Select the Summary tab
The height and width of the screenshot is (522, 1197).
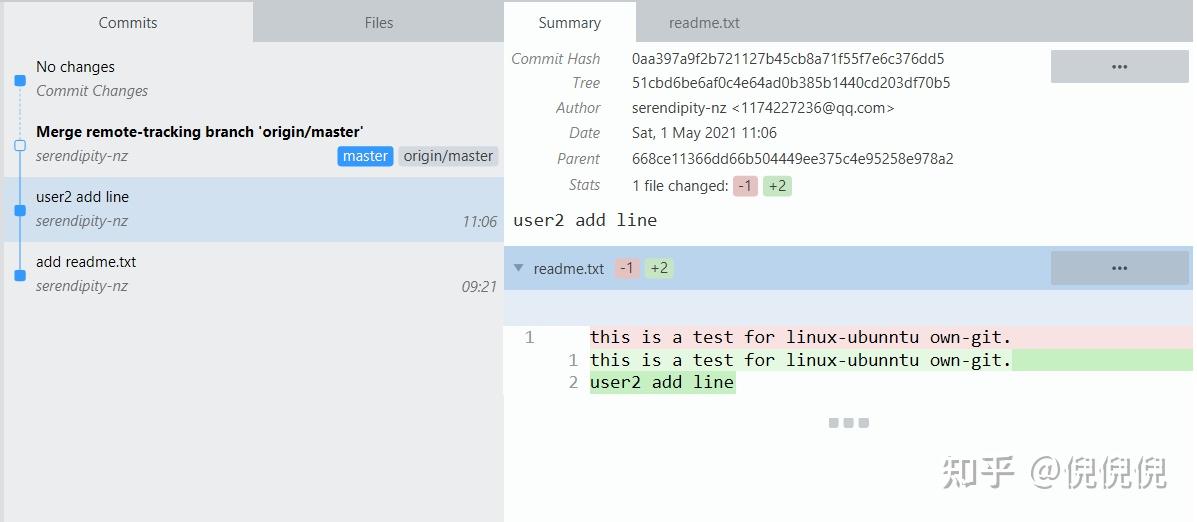pos(569,22)
